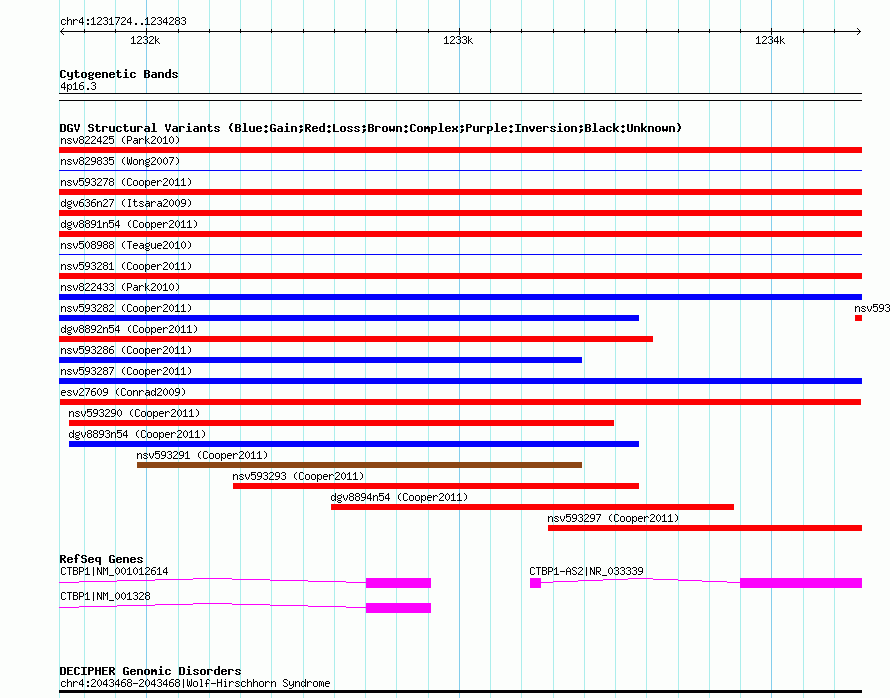This screenshot has width=890, height=698.
Task: Open the Wolf-Hirschhorn Syndrome DECIPHER entry
Action: pos(195,683)
